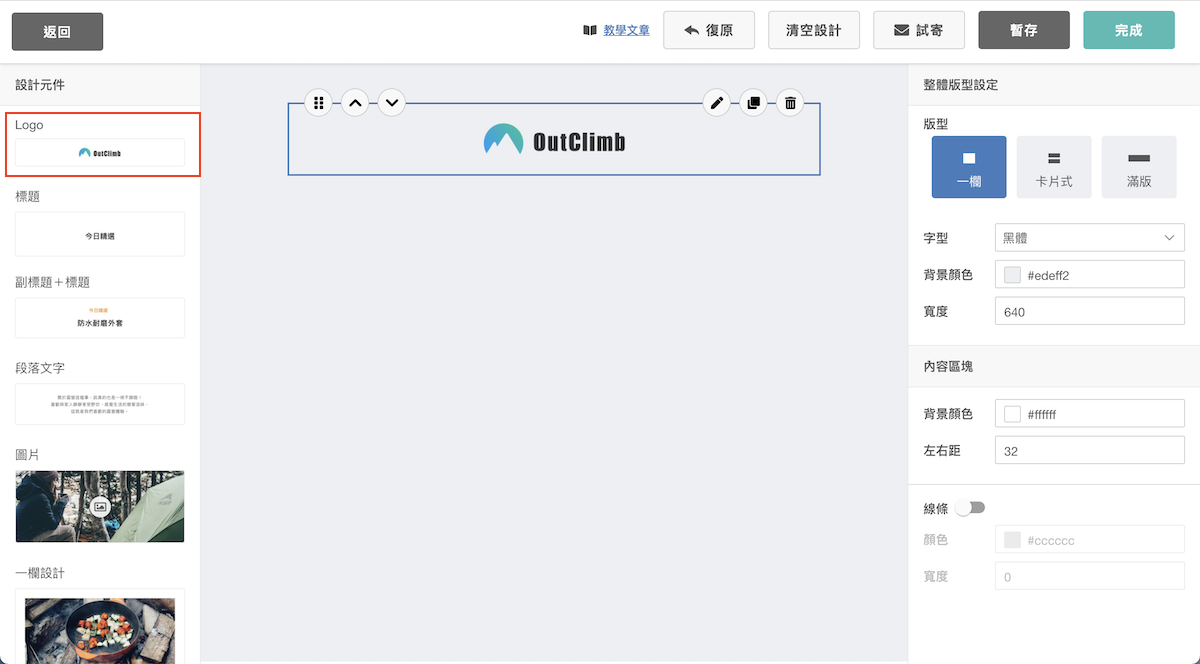This screenshot has height=664, width=1200.
Task: Select the 段落文字 paragraph component thumbnail
Action: (100, 404)
